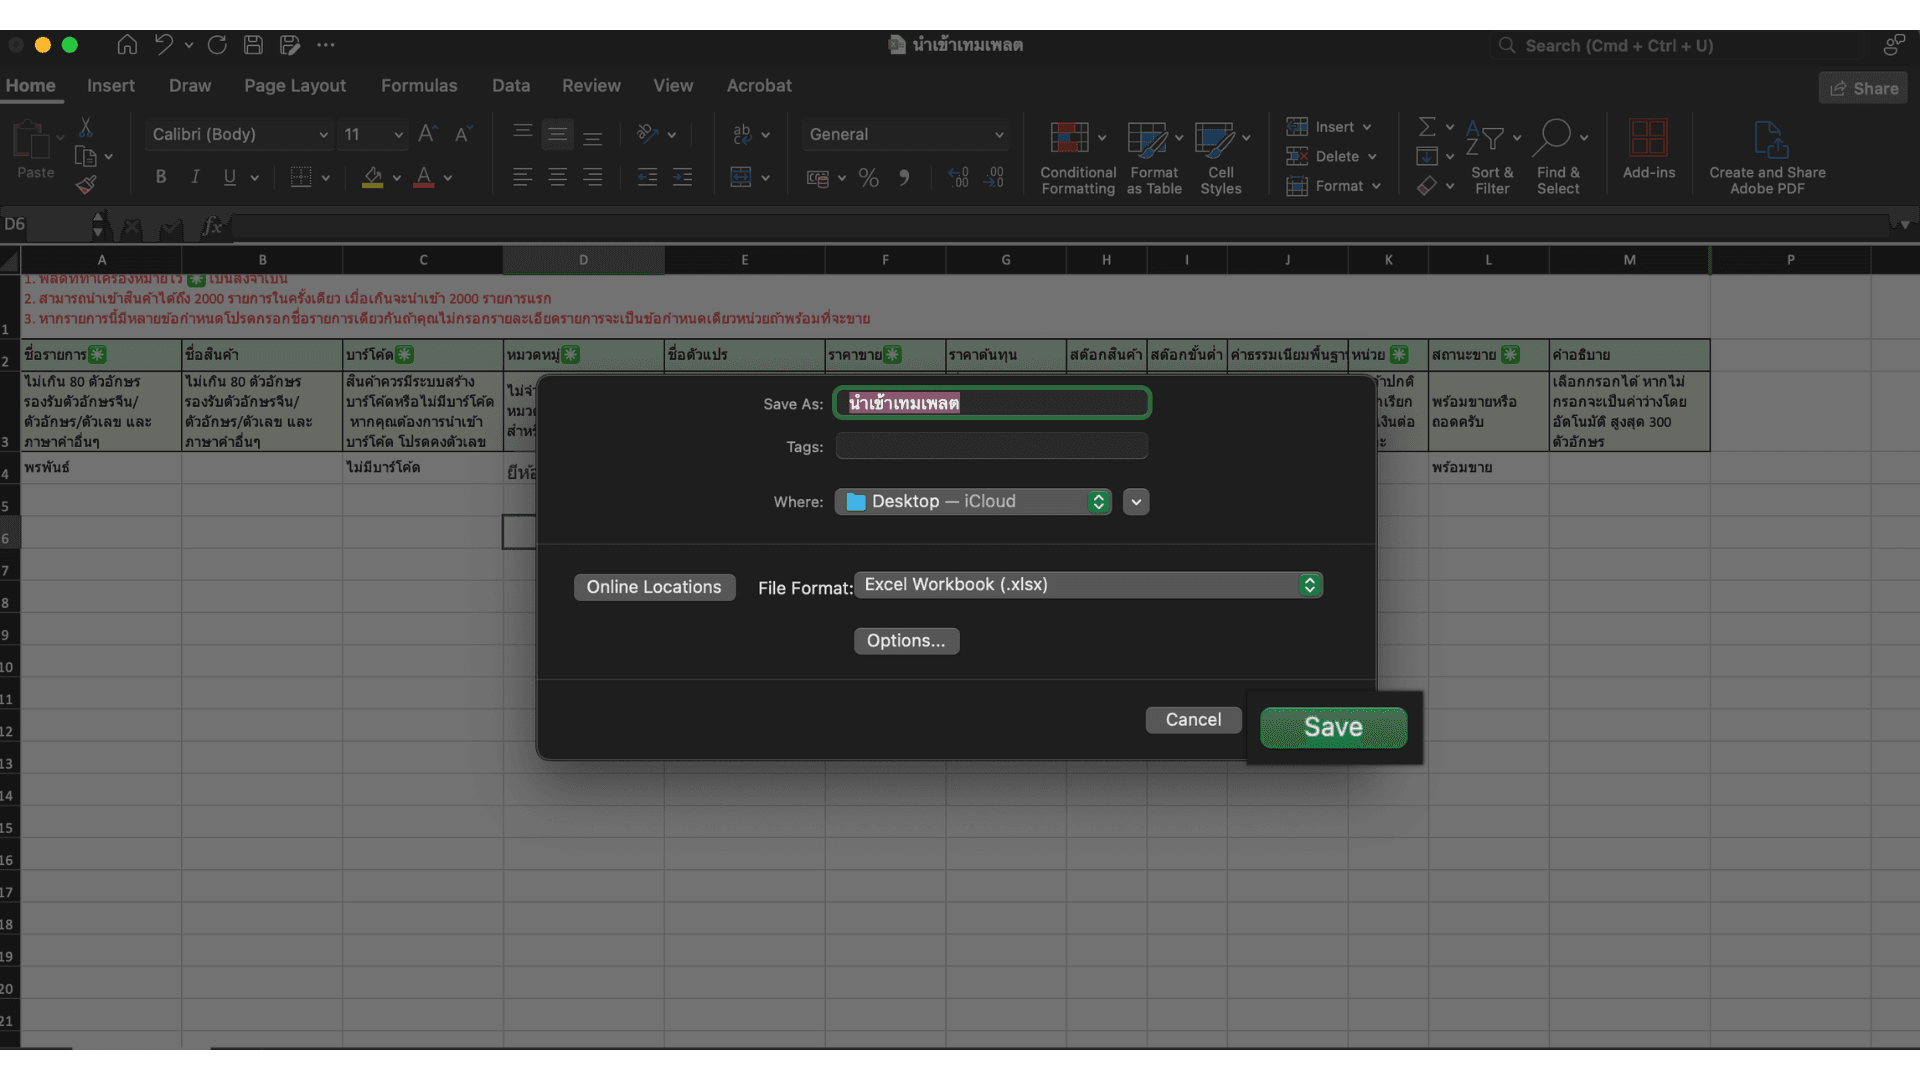Image resolution: width=1920 pixels, height=1080 pixels.
Task: Click the Tags input field
Action: coord(991,447)
